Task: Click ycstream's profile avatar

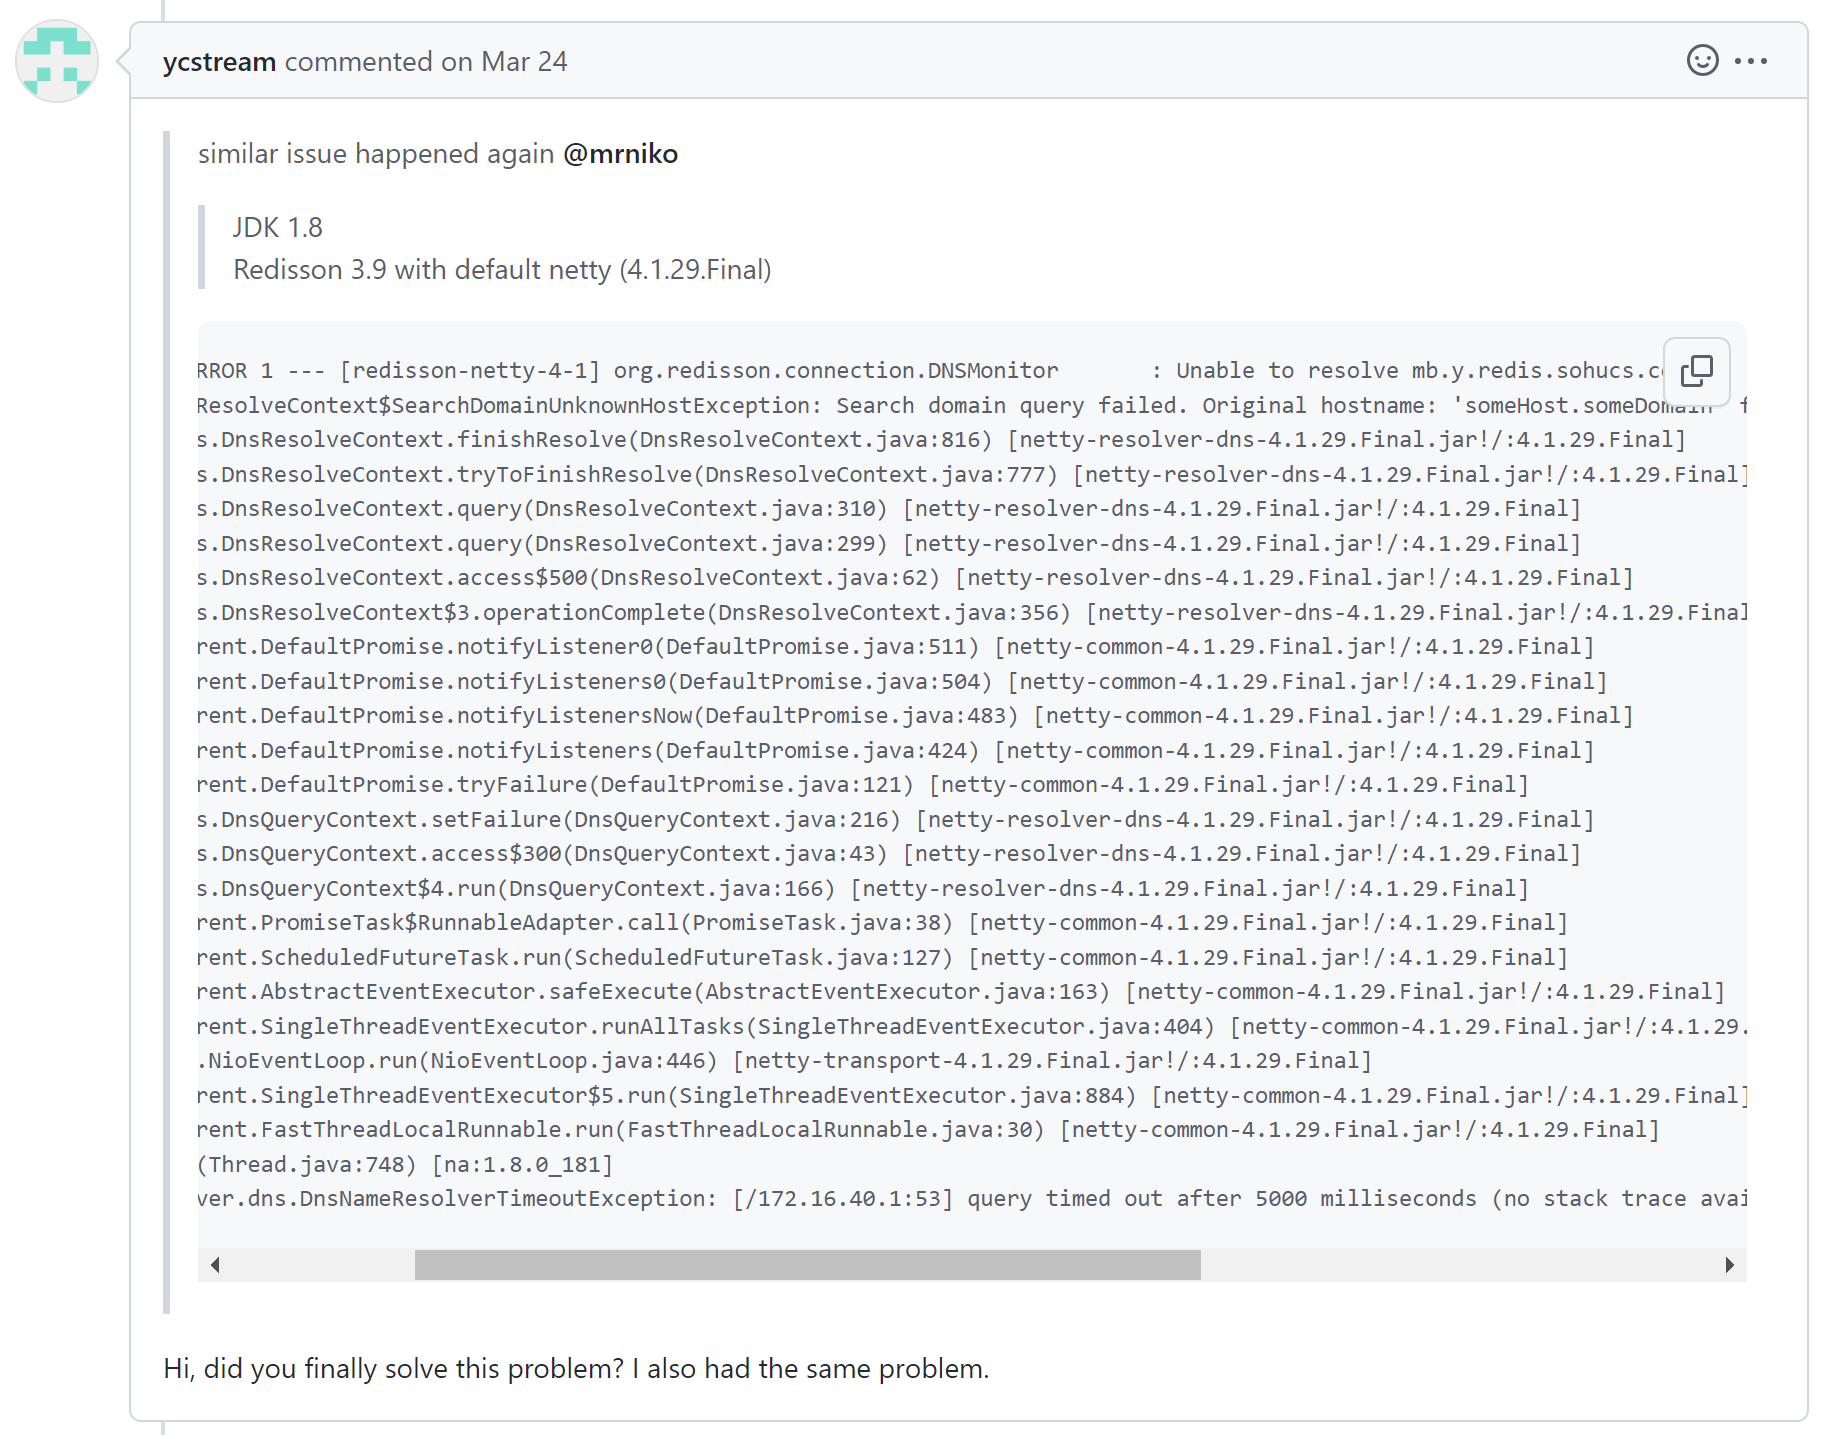Action: 57,61
